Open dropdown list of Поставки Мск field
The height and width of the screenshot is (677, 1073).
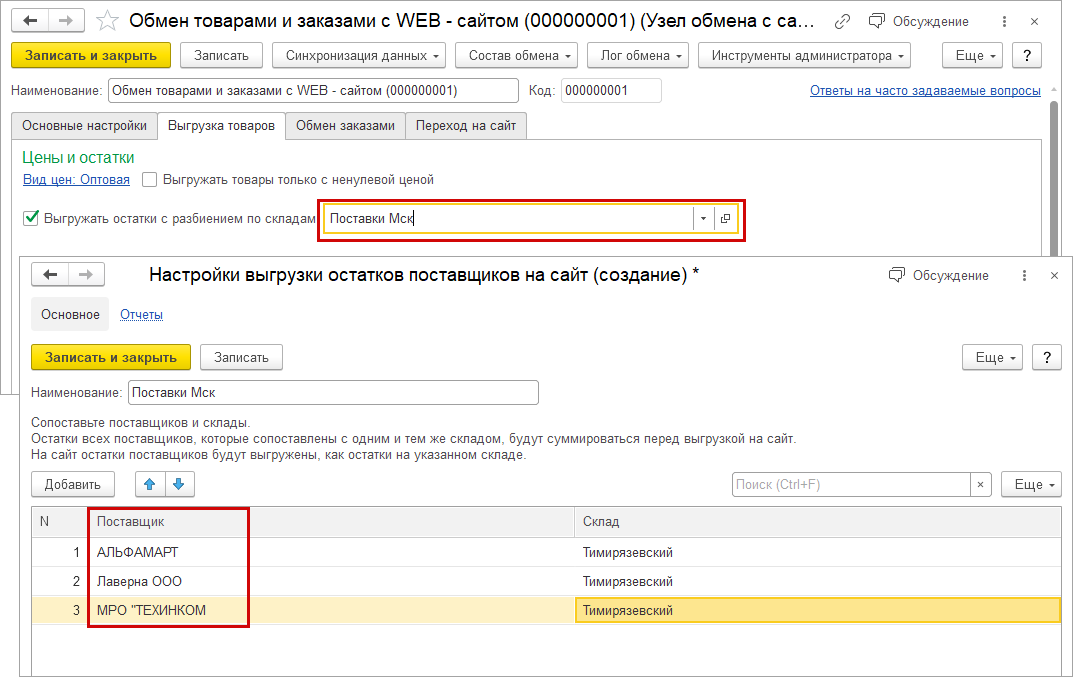pos(703,218)
